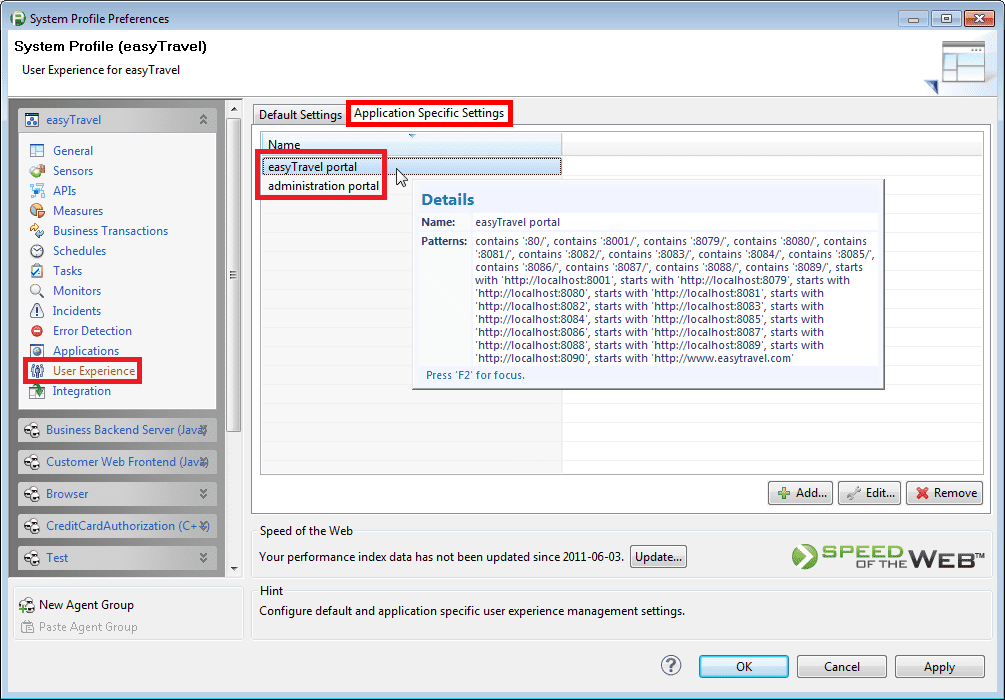This screenshot has height=700, width=1005.
Task: Click the Measures icon
Action: pos(37,210)
